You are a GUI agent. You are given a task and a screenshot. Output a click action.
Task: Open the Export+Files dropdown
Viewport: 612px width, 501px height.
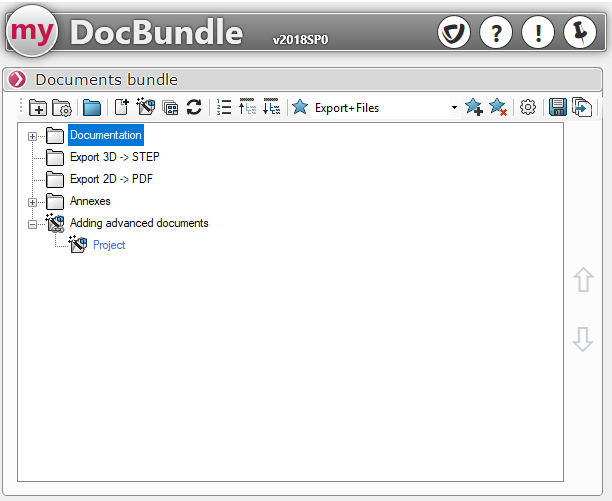pyautogui.click(x=454, y=108)
